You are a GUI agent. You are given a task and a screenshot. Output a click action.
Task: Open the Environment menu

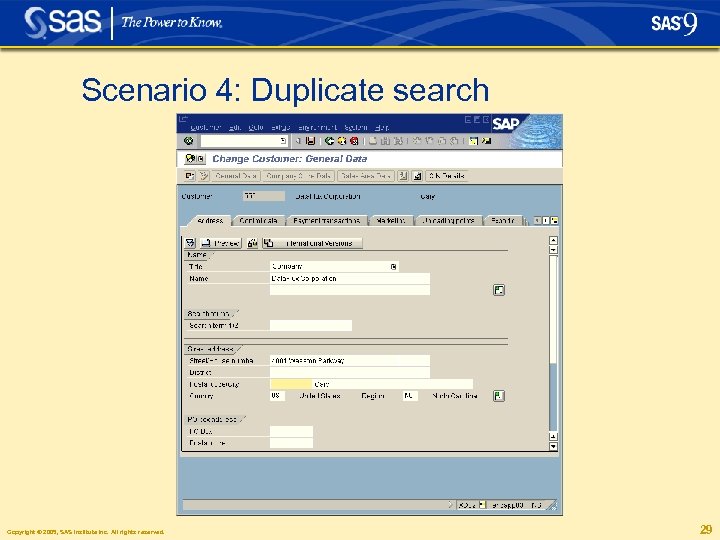317,127
